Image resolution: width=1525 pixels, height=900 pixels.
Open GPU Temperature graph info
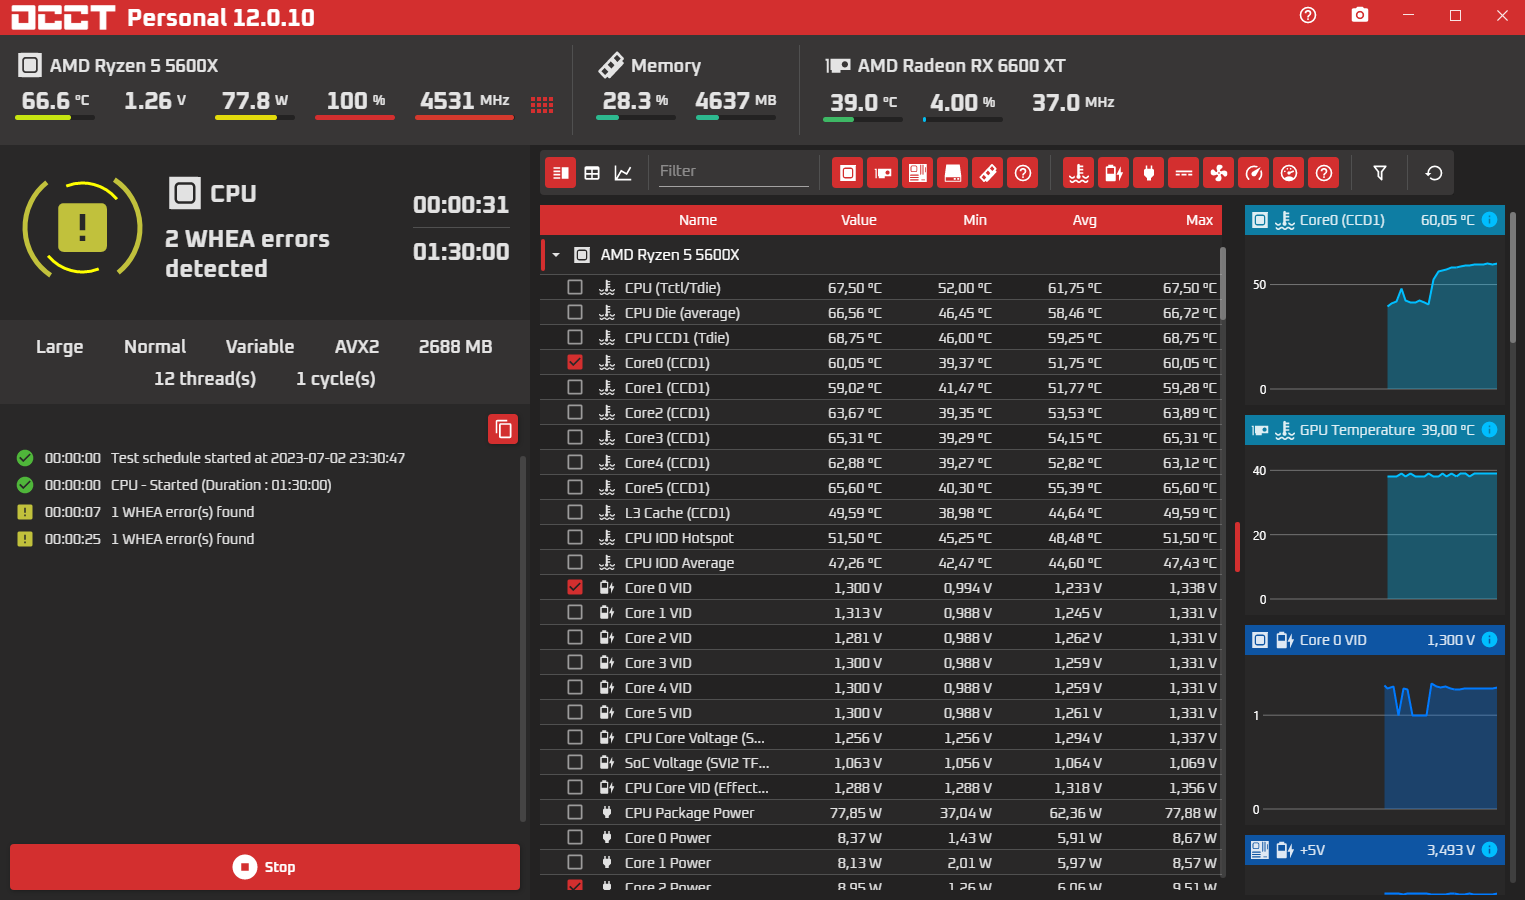click(x=1489, y=430)
